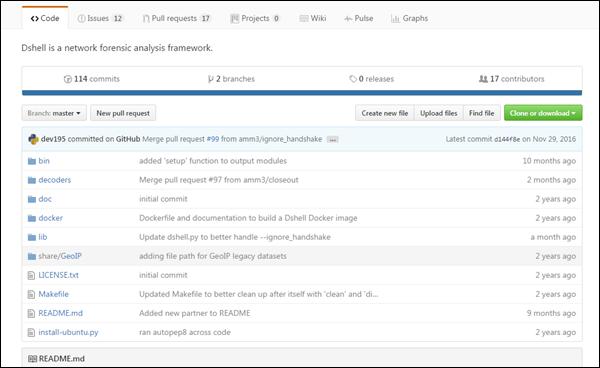Open the share/GeoIP folder
Image resolution: width=600 pixels, height=368 pixels.
click(60, 256)
